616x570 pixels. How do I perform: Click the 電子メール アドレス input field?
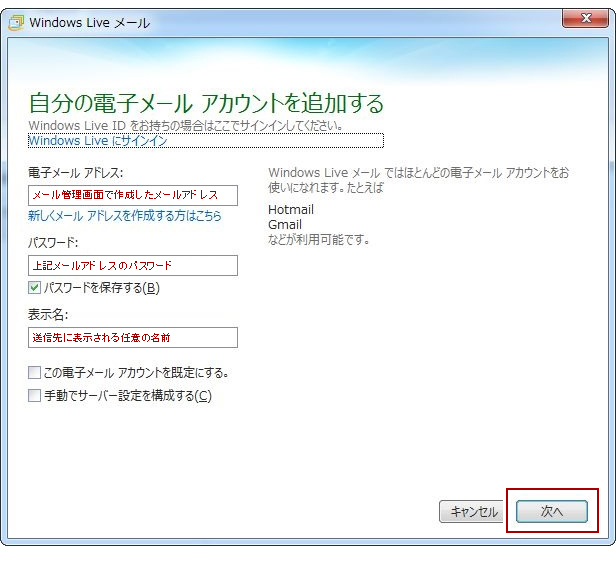coord(133,195)
